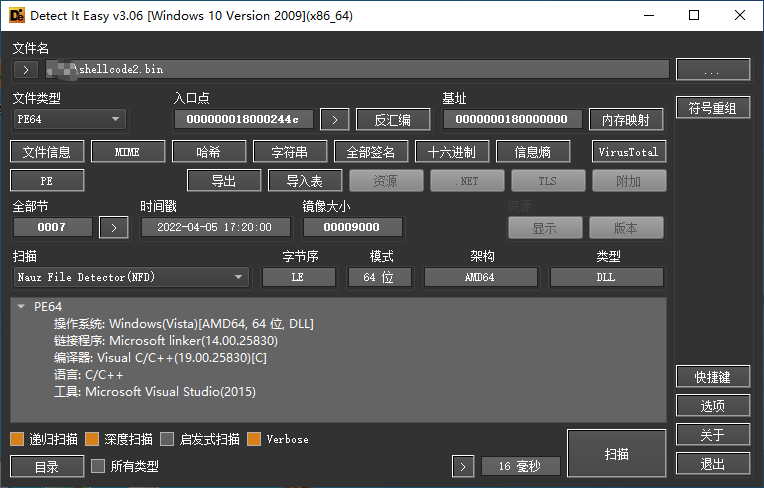Click the 快捷键 button
This screenshot has height=488, width=764.
click(x=712, y=376)
